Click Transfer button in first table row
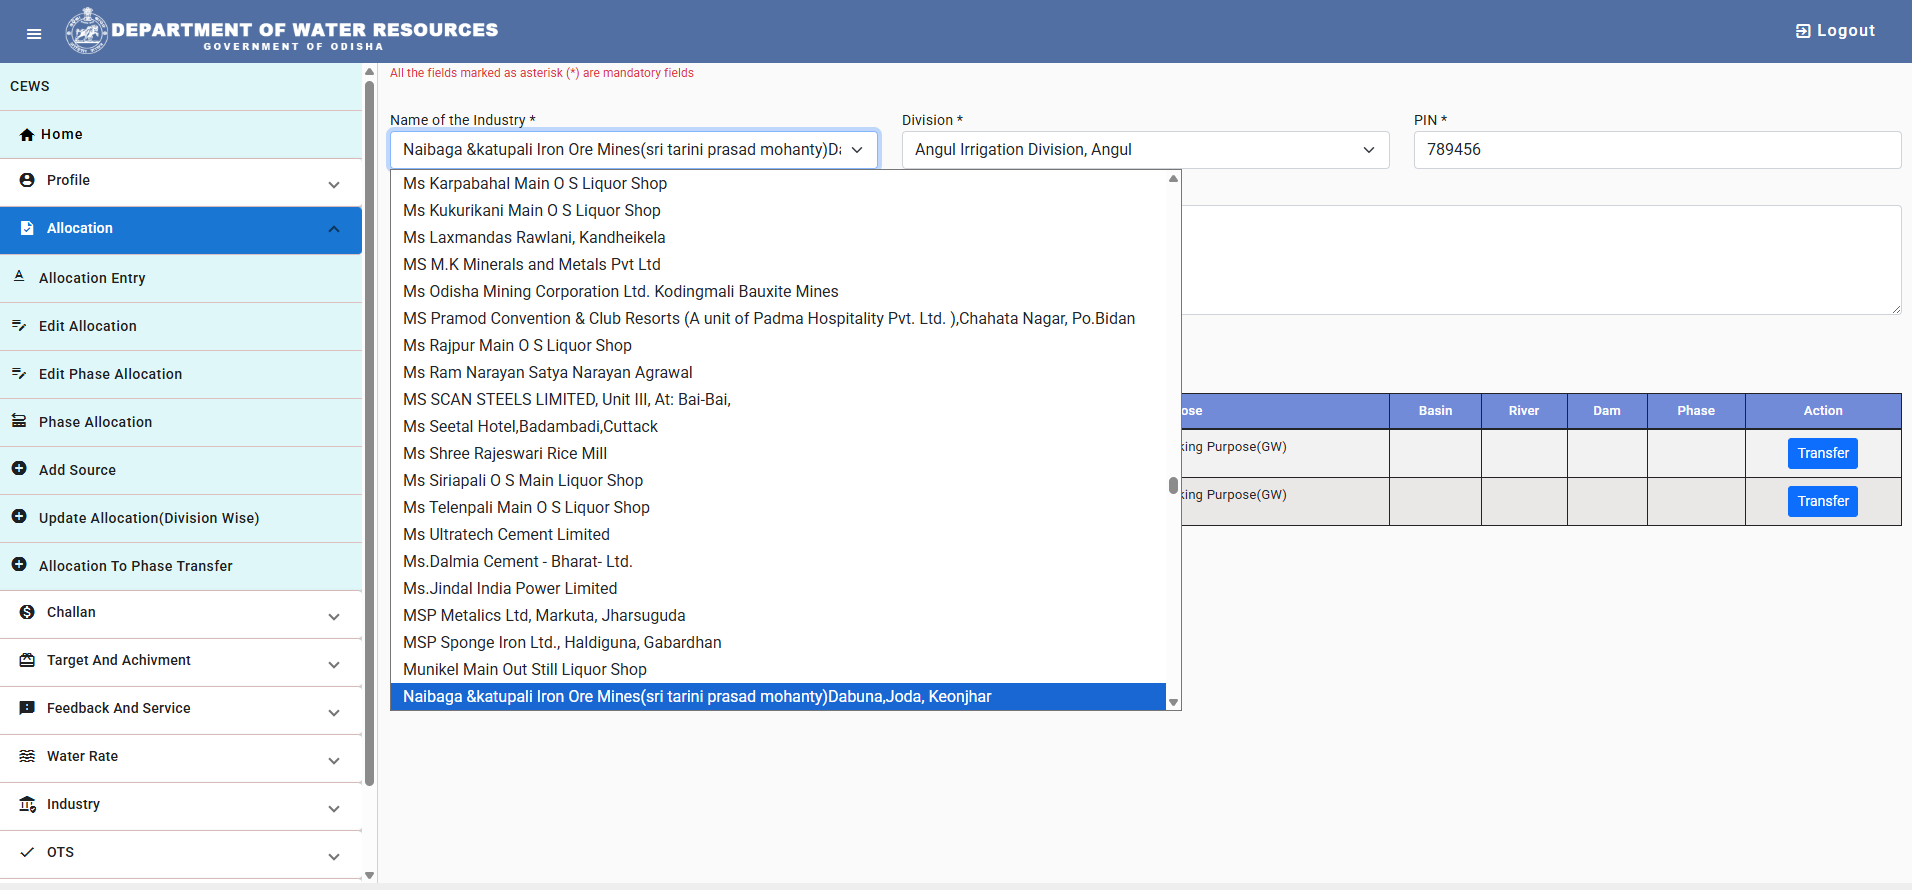 (x=1822, y=453)
